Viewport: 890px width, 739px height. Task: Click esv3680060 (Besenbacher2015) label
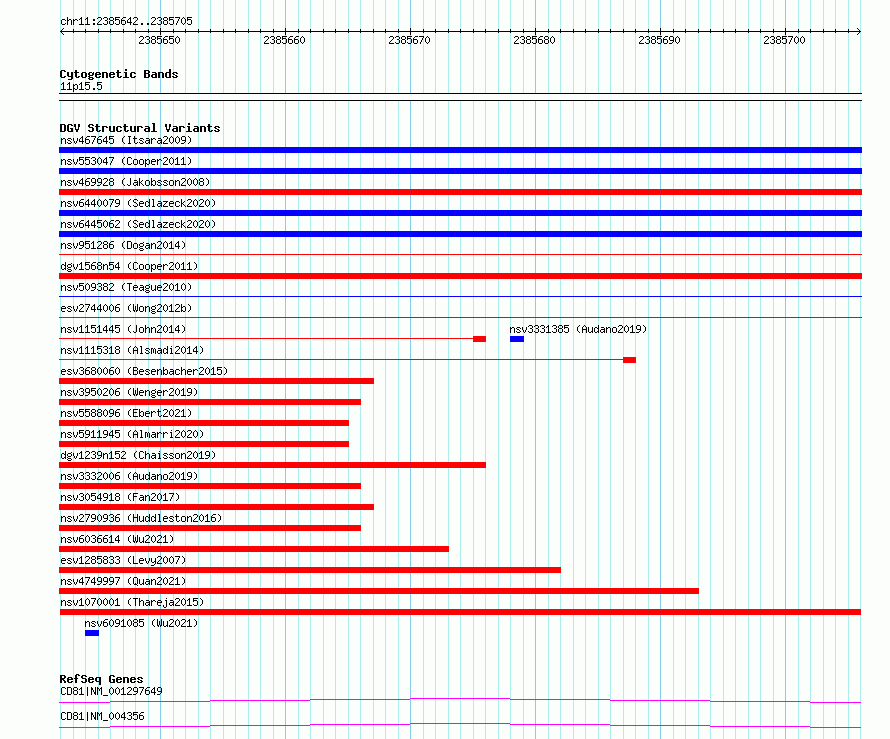pyautogui.click(x=144, y=371)
